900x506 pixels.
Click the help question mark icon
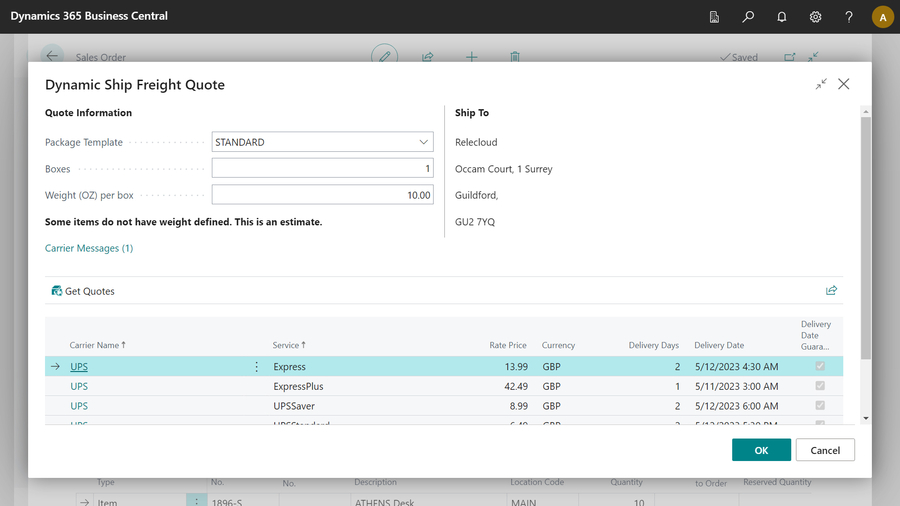[849, 17]
